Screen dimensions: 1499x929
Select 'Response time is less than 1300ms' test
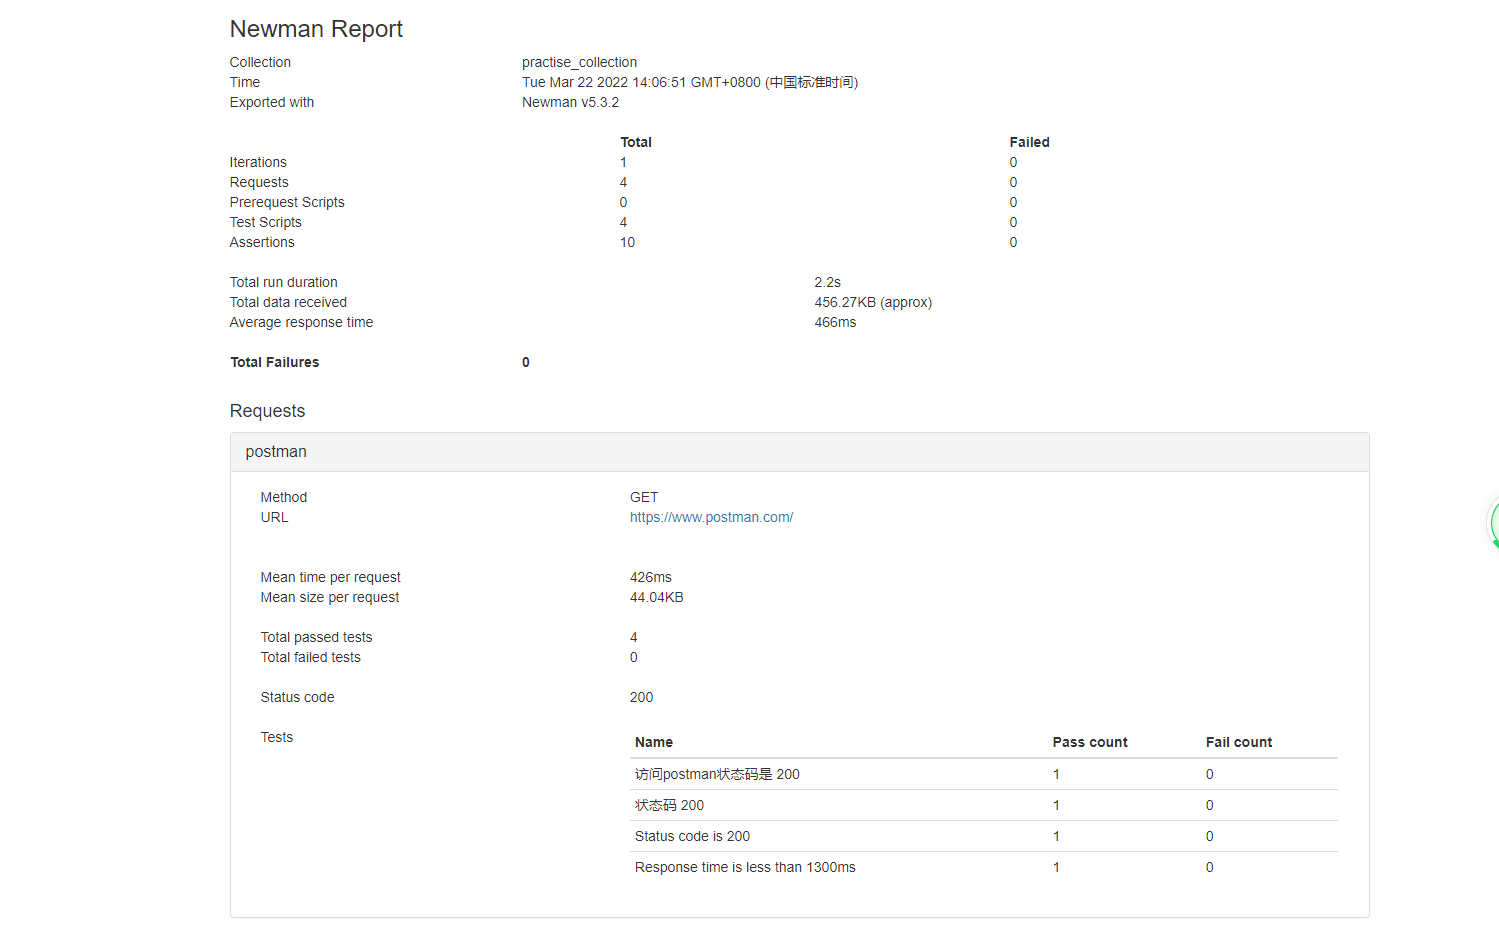click(x=745, y=867)
